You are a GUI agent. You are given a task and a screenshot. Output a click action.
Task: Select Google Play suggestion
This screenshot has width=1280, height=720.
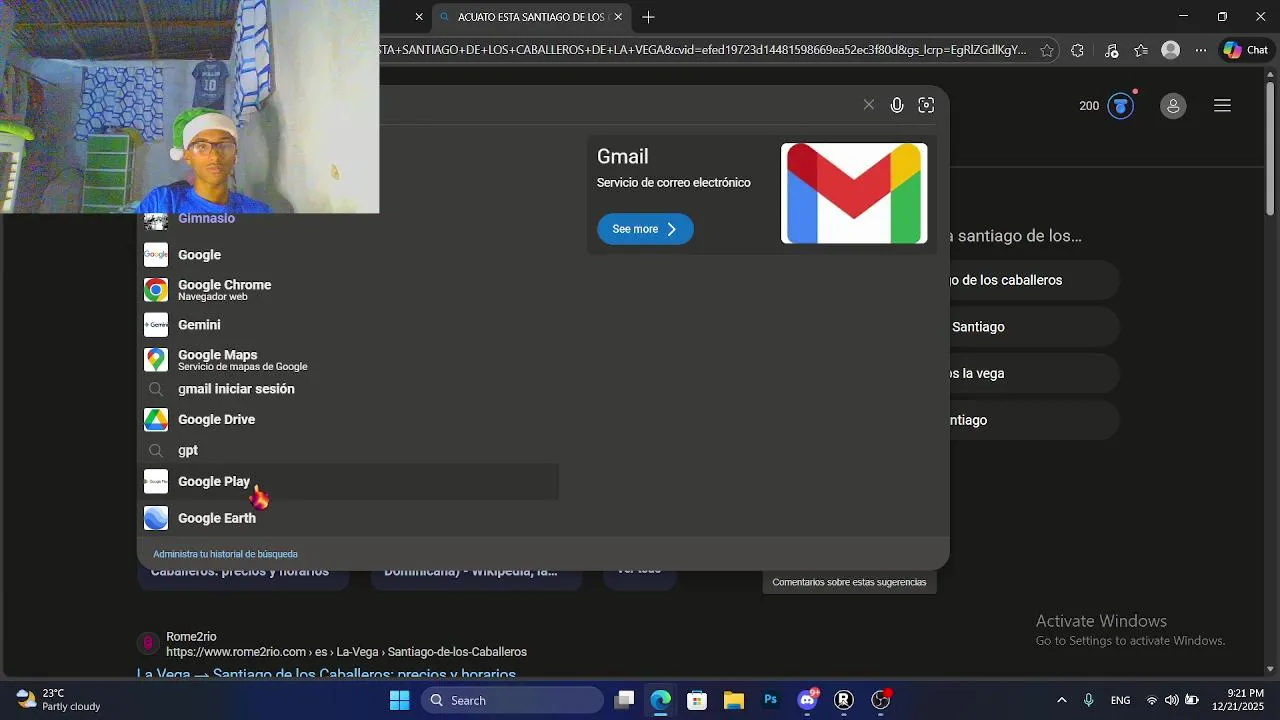(348, 482)
